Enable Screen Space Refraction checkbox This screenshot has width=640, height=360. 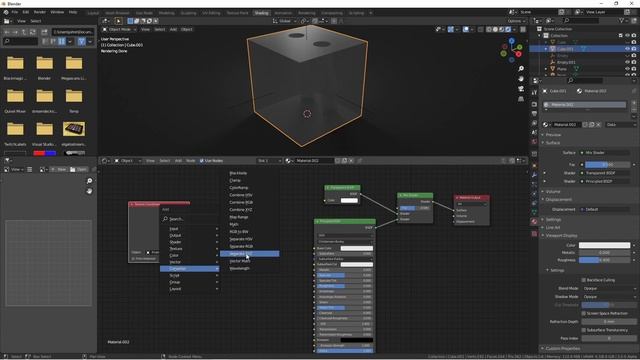point(584,313)
